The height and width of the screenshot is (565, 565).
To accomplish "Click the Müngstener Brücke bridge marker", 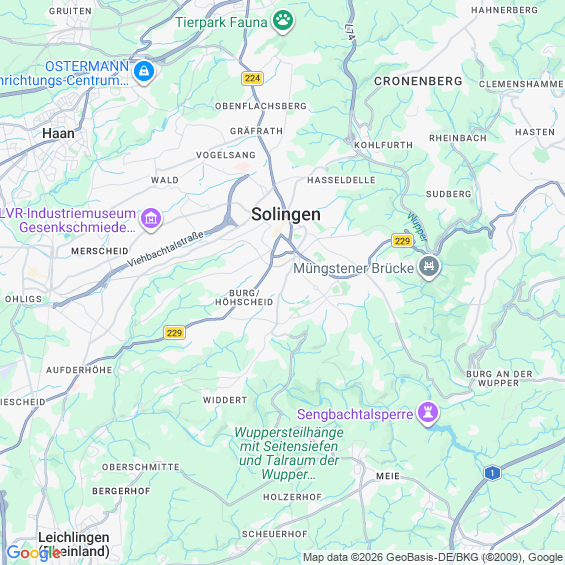I will (x=428, y=268).
